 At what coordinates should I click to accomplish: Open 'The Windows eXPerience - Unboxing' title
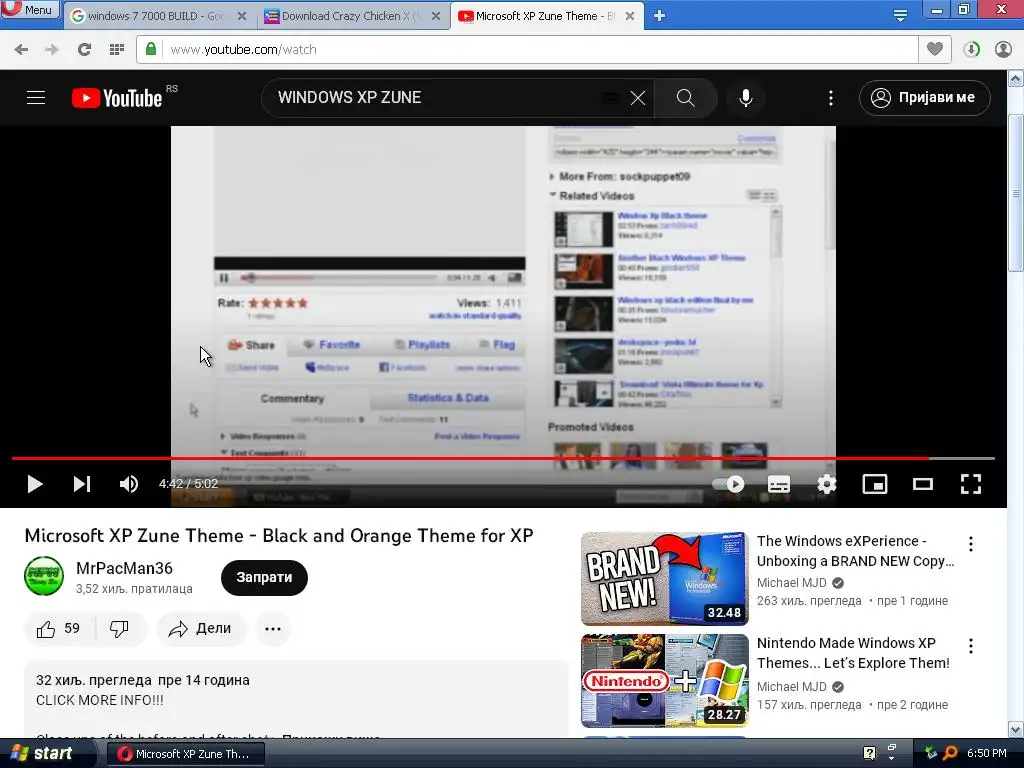(856, 551)
